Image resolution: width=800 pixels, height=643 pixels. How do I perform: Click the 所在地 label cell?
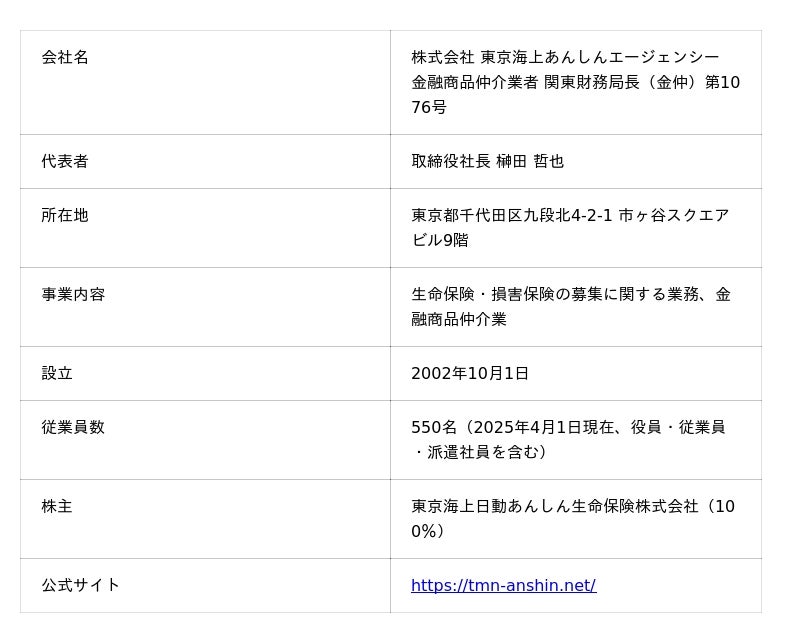coord(65,216)
